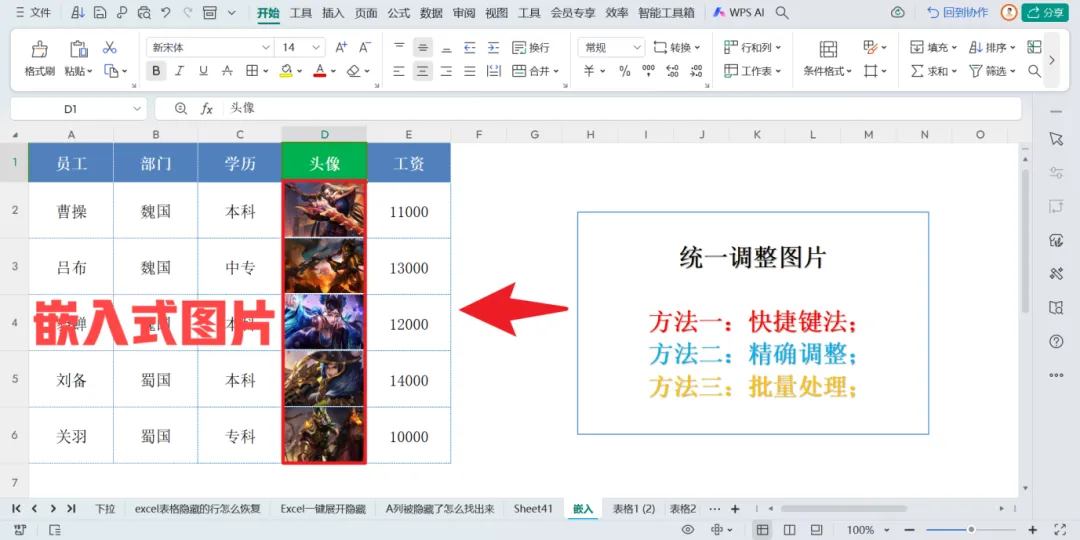
Task: Click 回到协作 return to collaboration
Action: 957,12
